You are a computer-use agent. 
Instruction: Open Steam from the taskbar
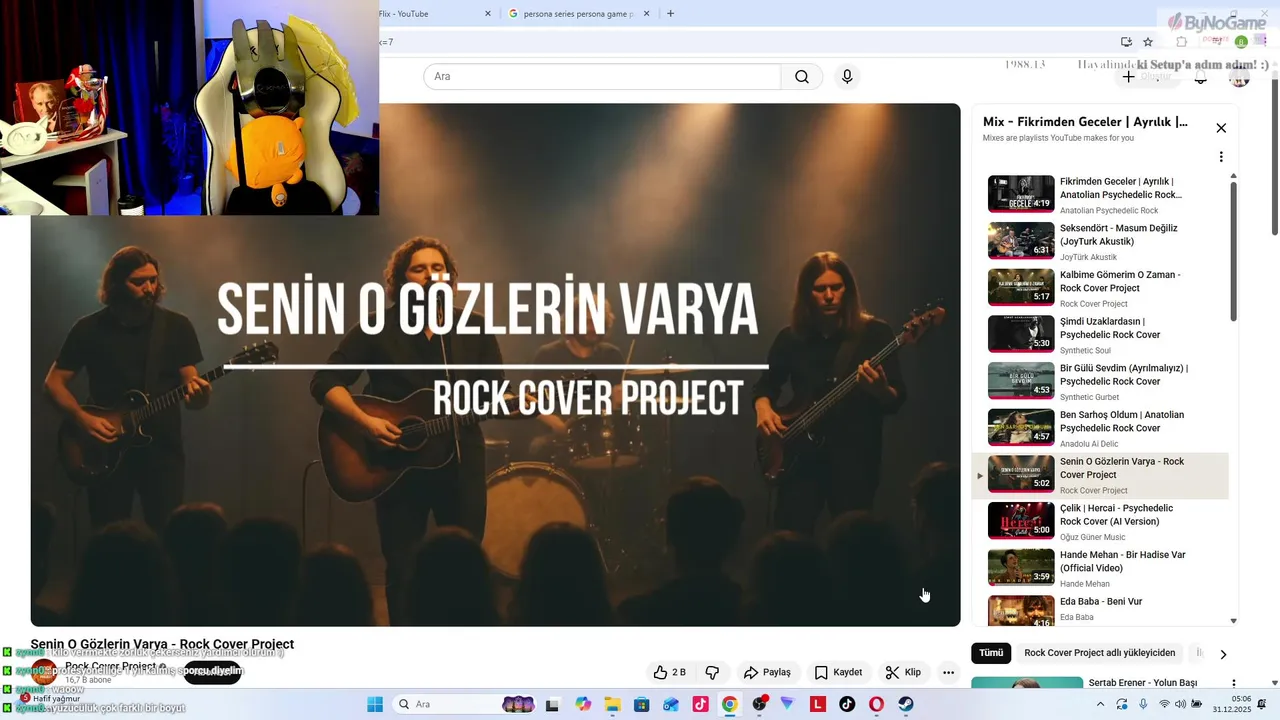click(906, 704)
